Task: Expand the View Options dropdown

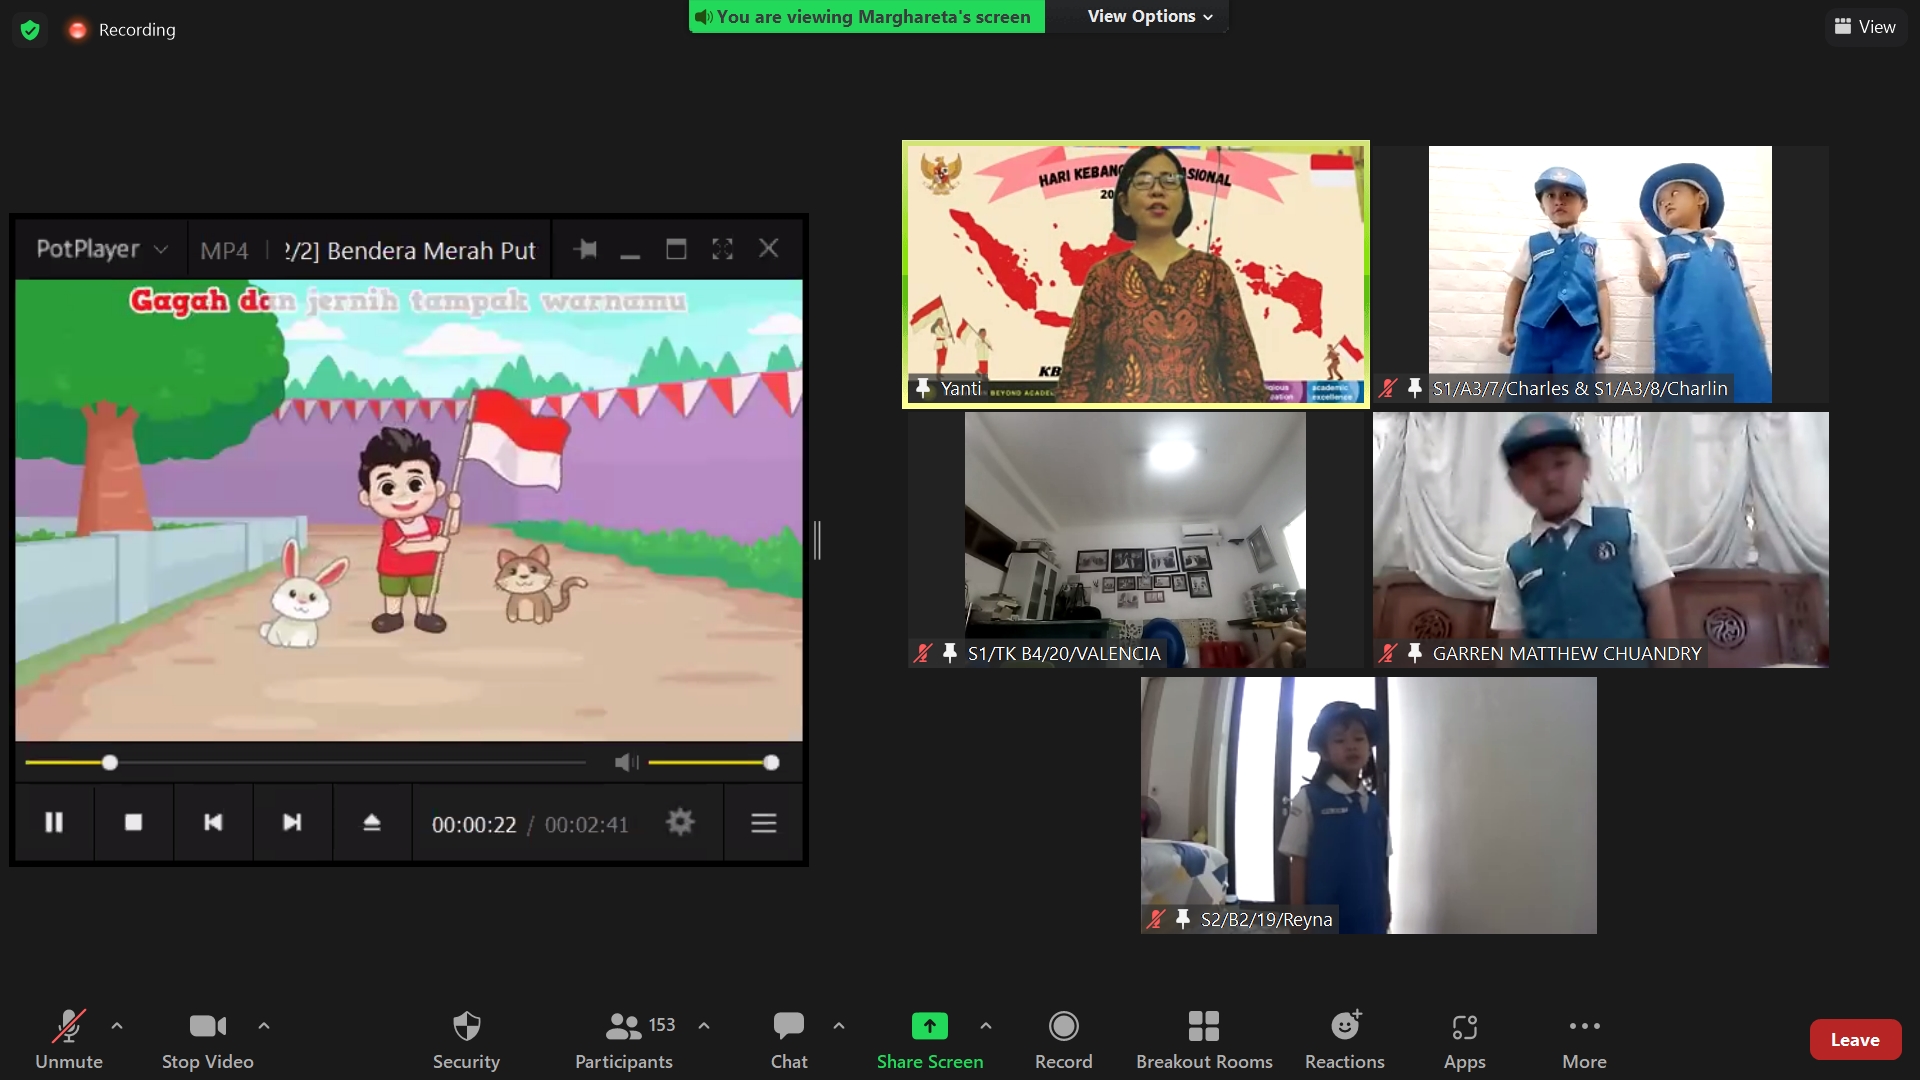Action: tap(1149, 16)
